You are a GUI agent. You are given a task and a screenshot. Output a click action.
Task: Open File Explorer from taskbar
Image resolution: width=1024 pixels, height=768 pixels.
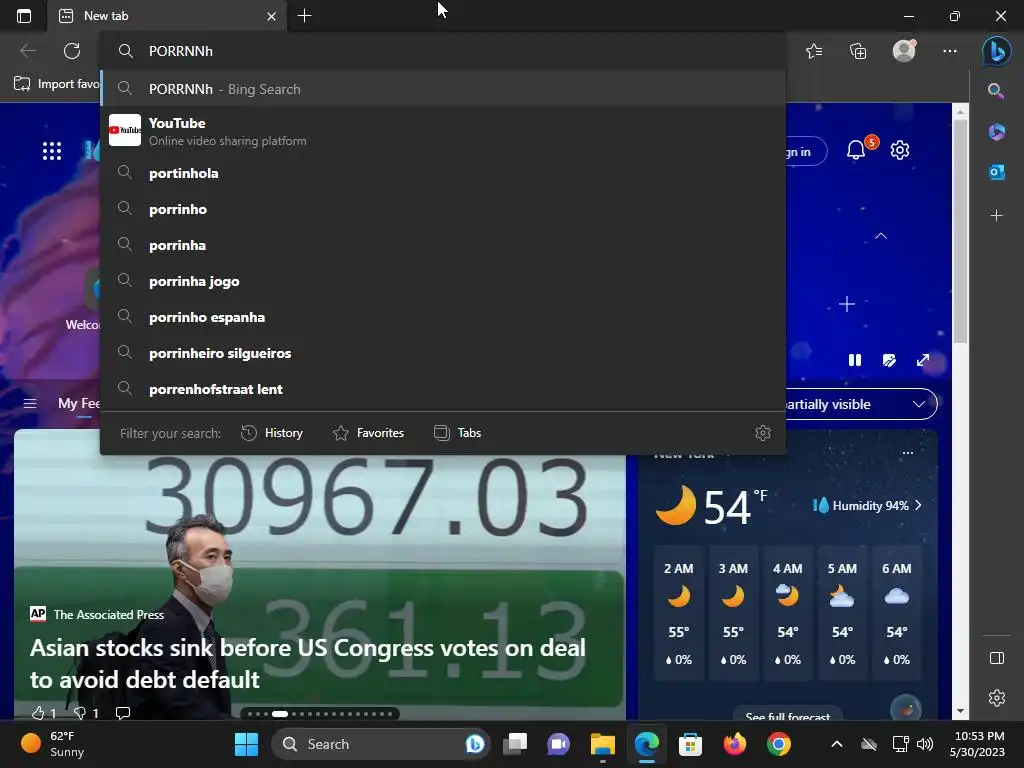point(602,744)
